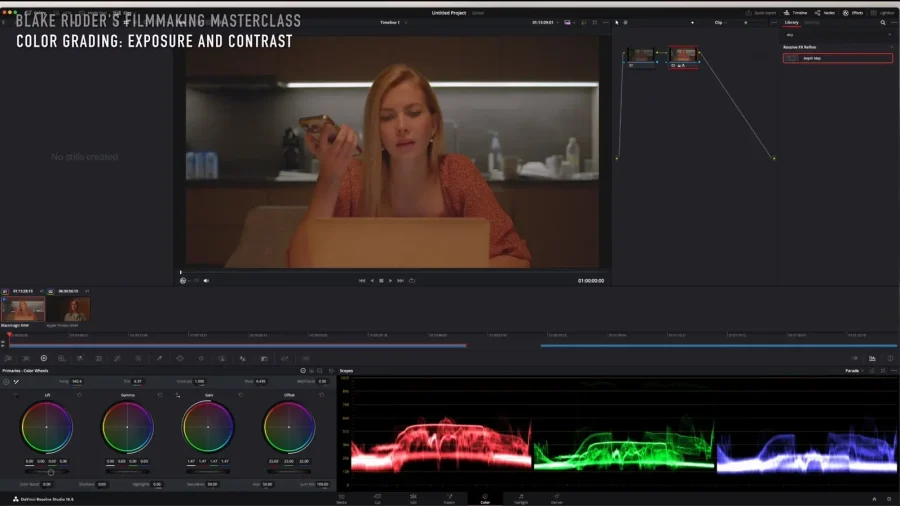Mute the viewer audio speaker
The image size is (900, 506).
pyautogui.click(x=206, y=281)
